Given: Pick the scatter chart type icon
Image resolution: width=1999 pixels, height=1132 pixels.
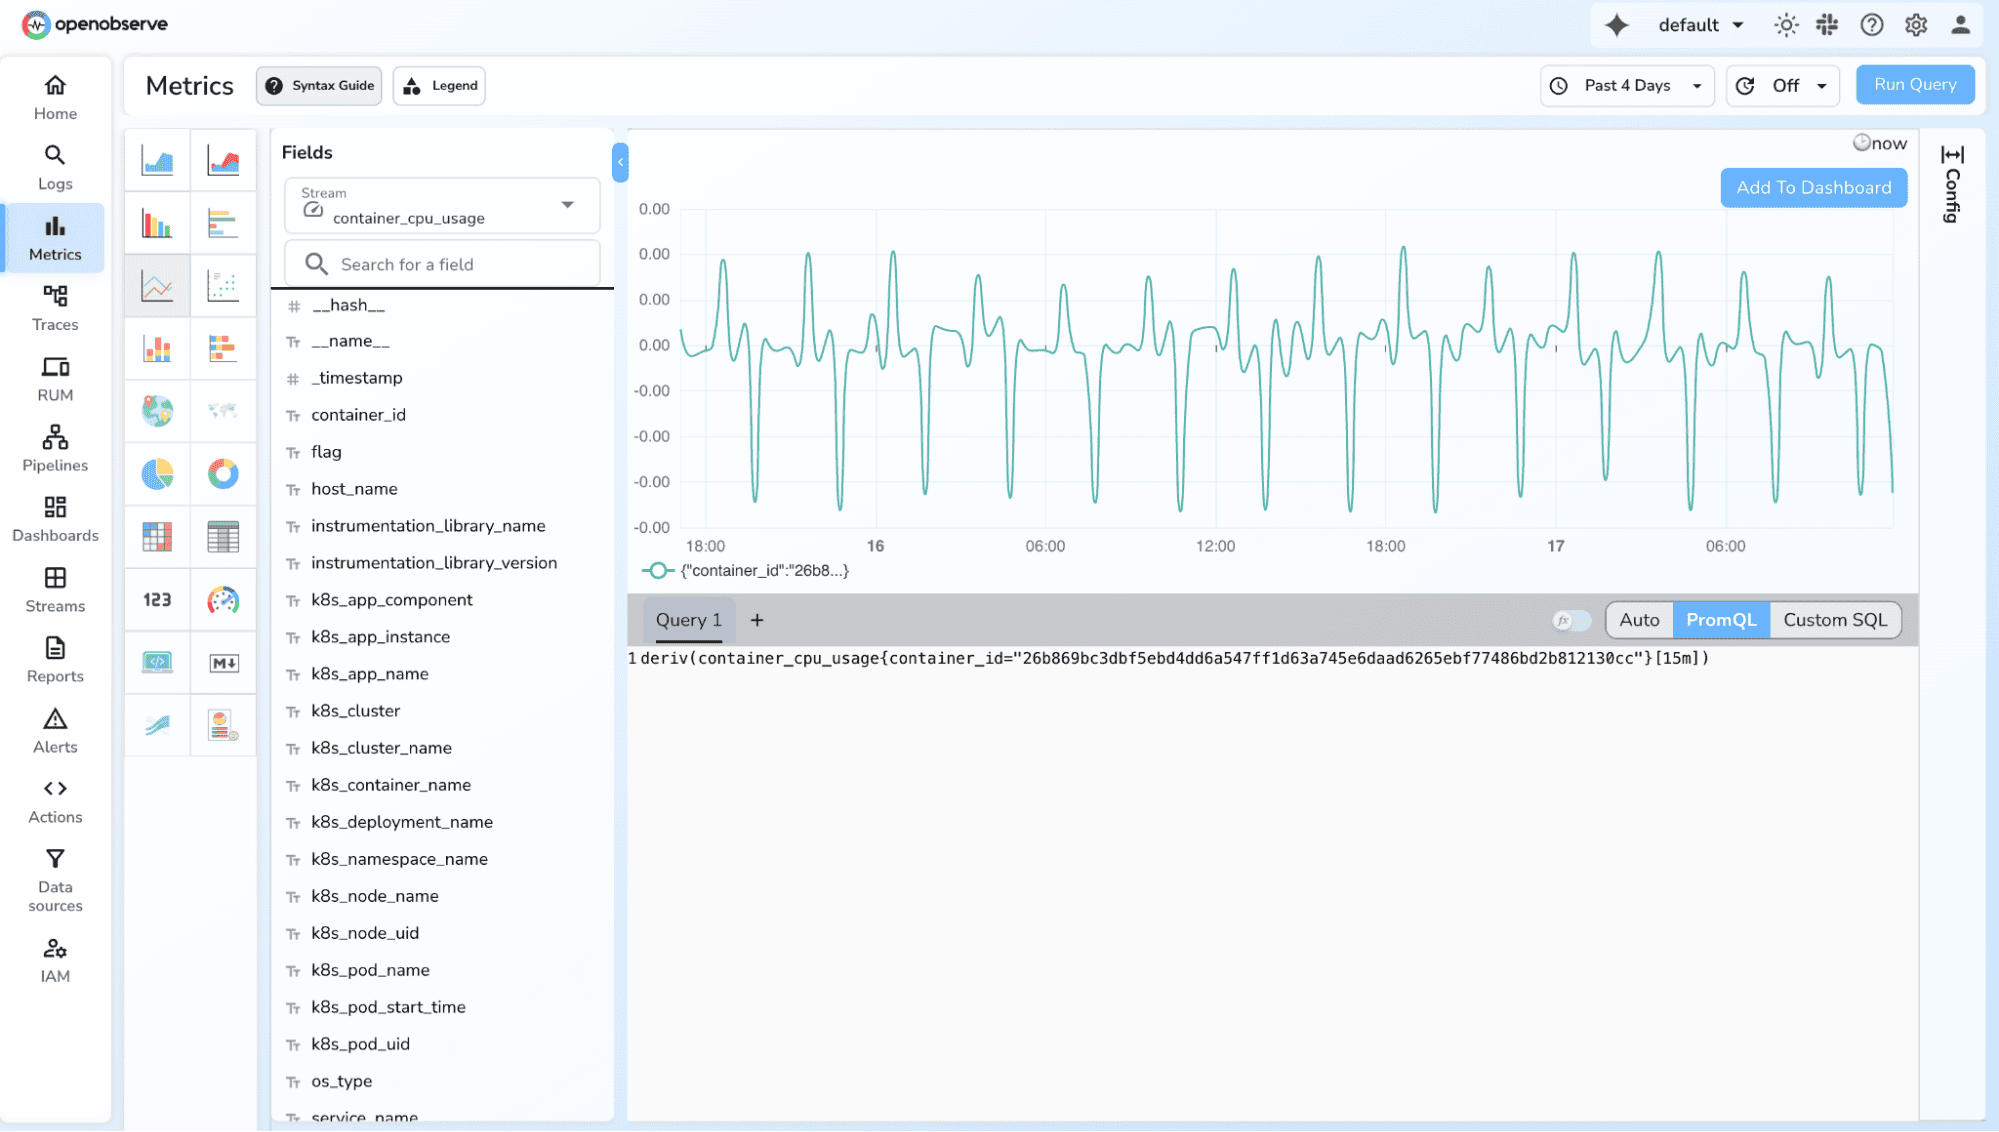Looking at the screenshot, I should [x=223, y=286].
